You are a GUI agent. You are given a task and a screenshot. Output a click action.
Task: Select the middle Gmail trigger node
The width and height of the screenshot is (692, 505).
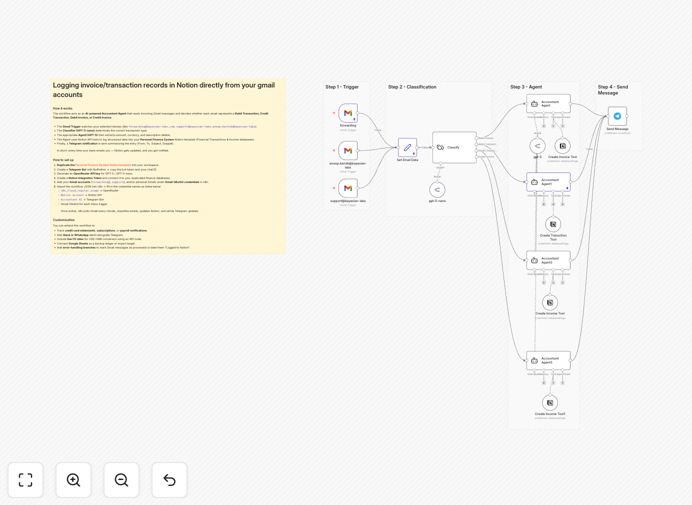point(348,151)
